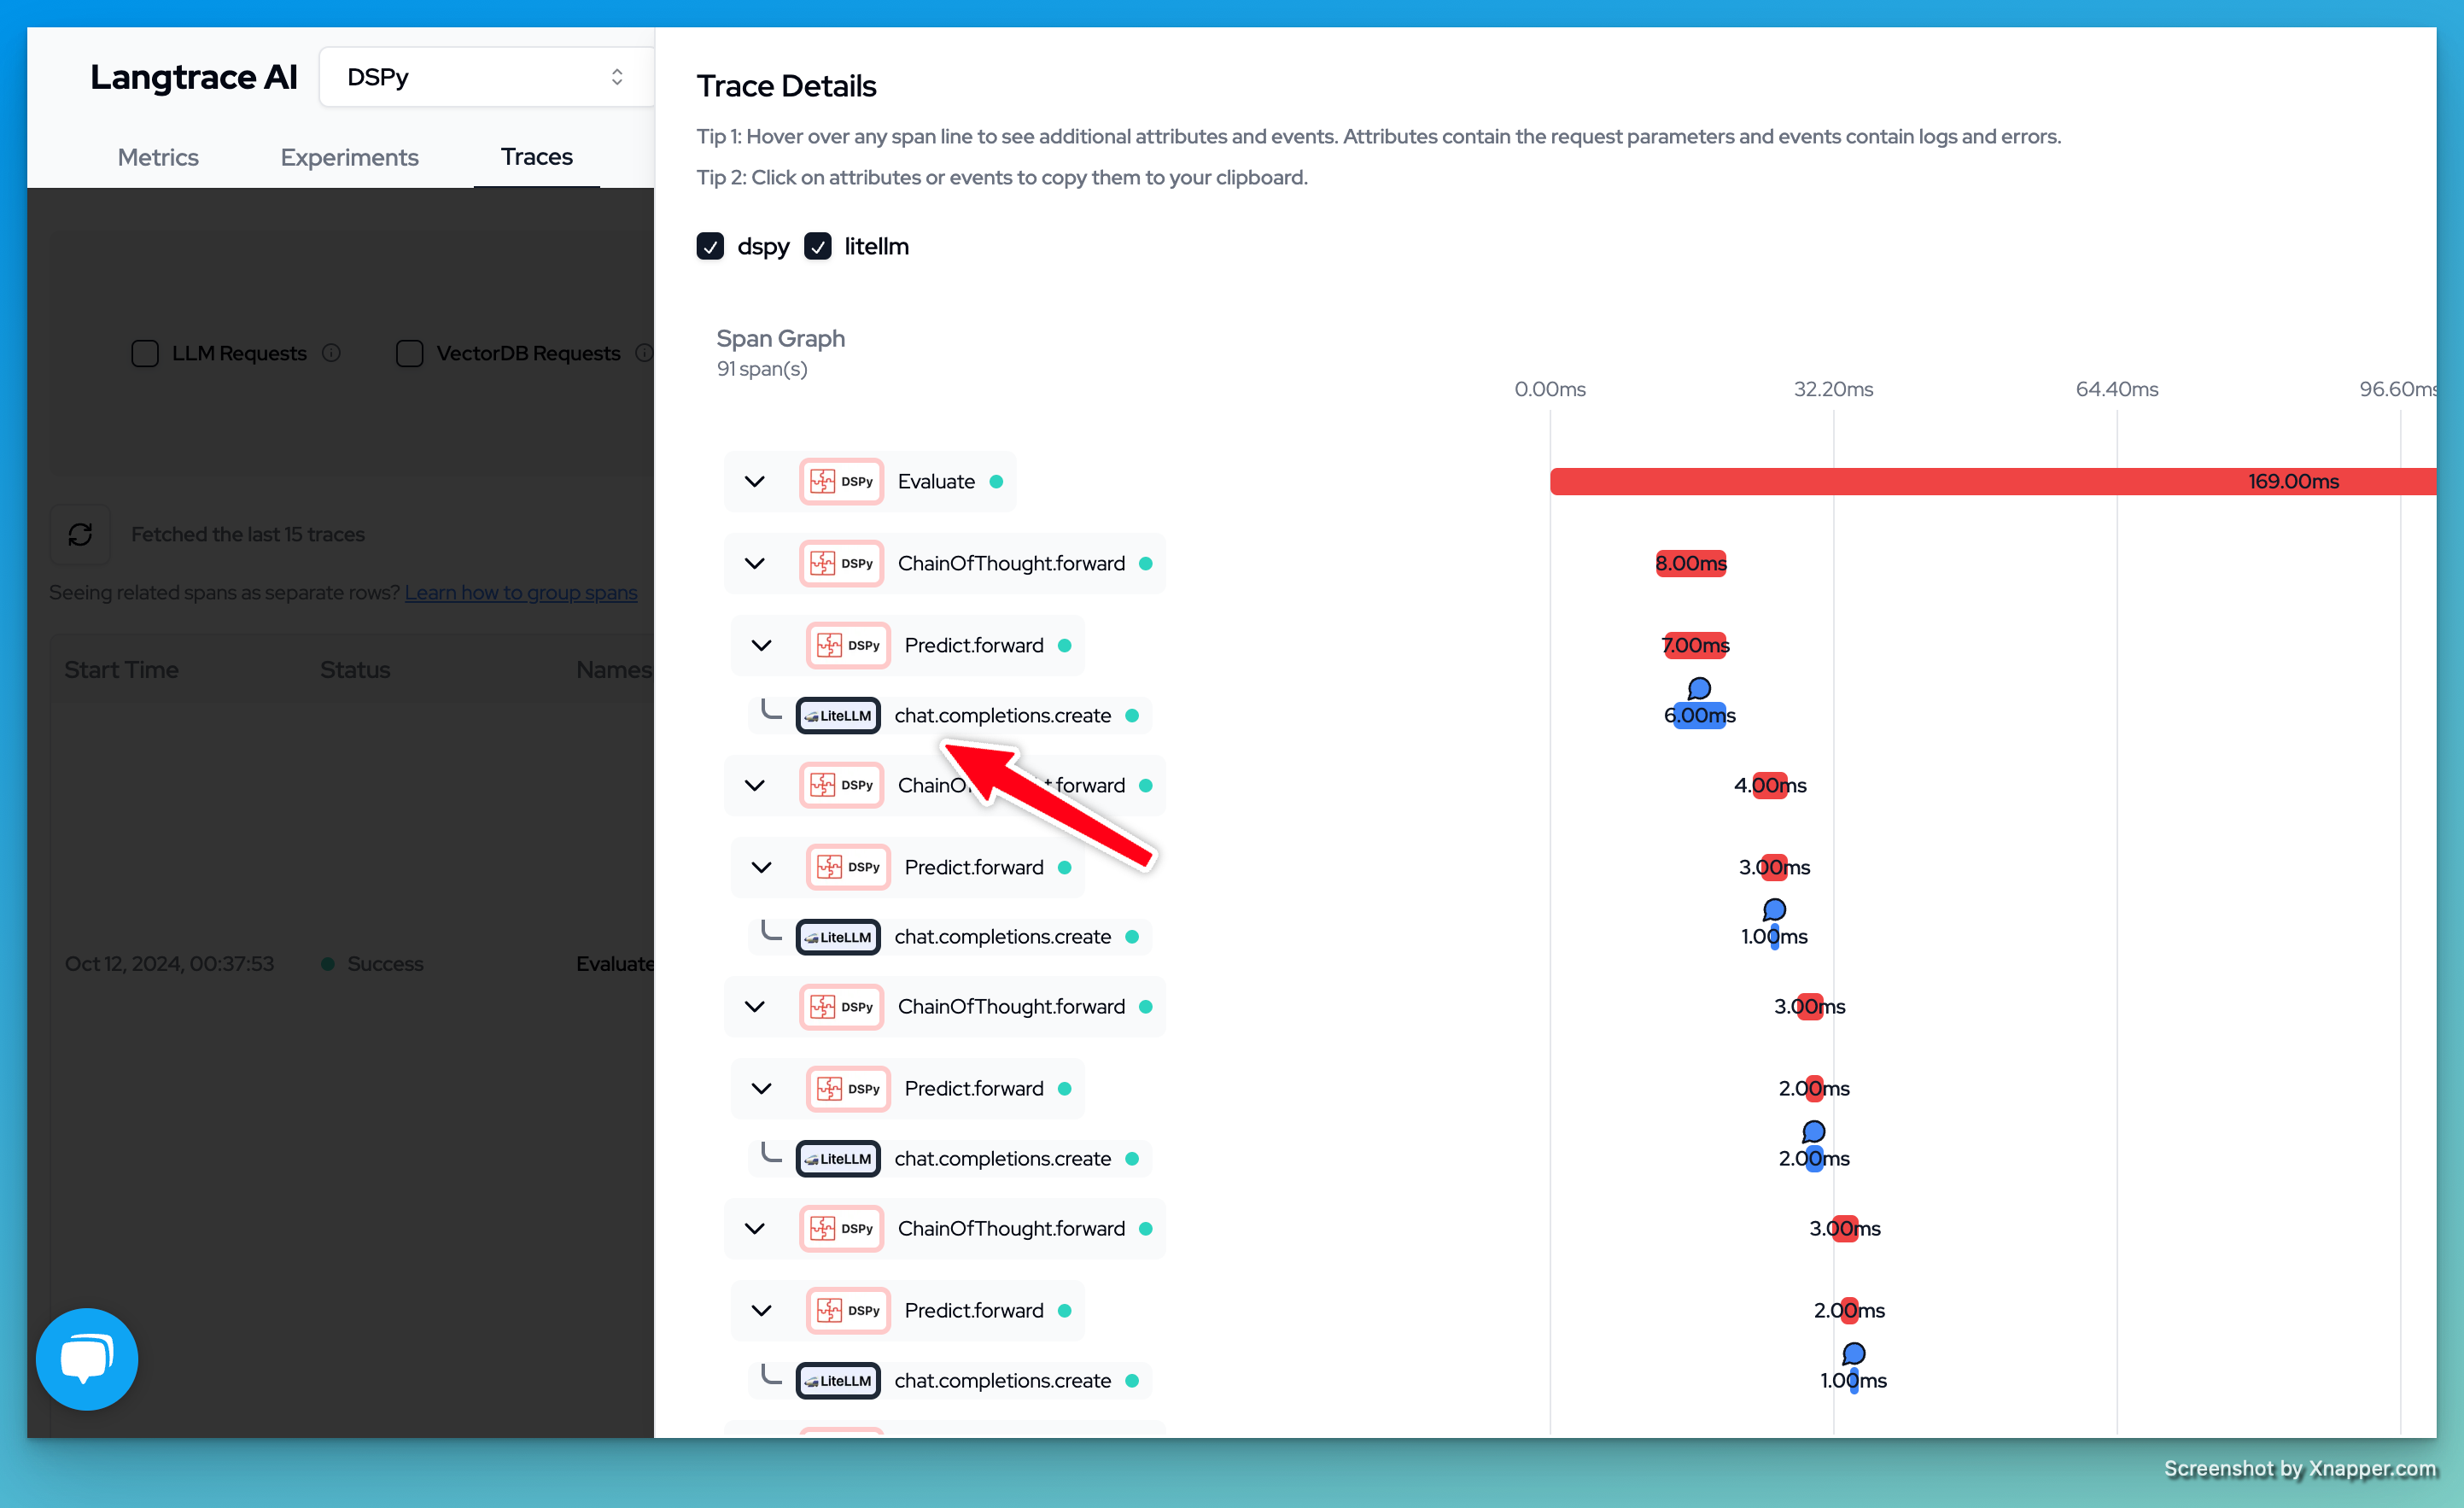The width and height of the screenshot is (2464, 1508).
Task: Collapse first ChainOfThought.forward span
Action: [755, 564]
